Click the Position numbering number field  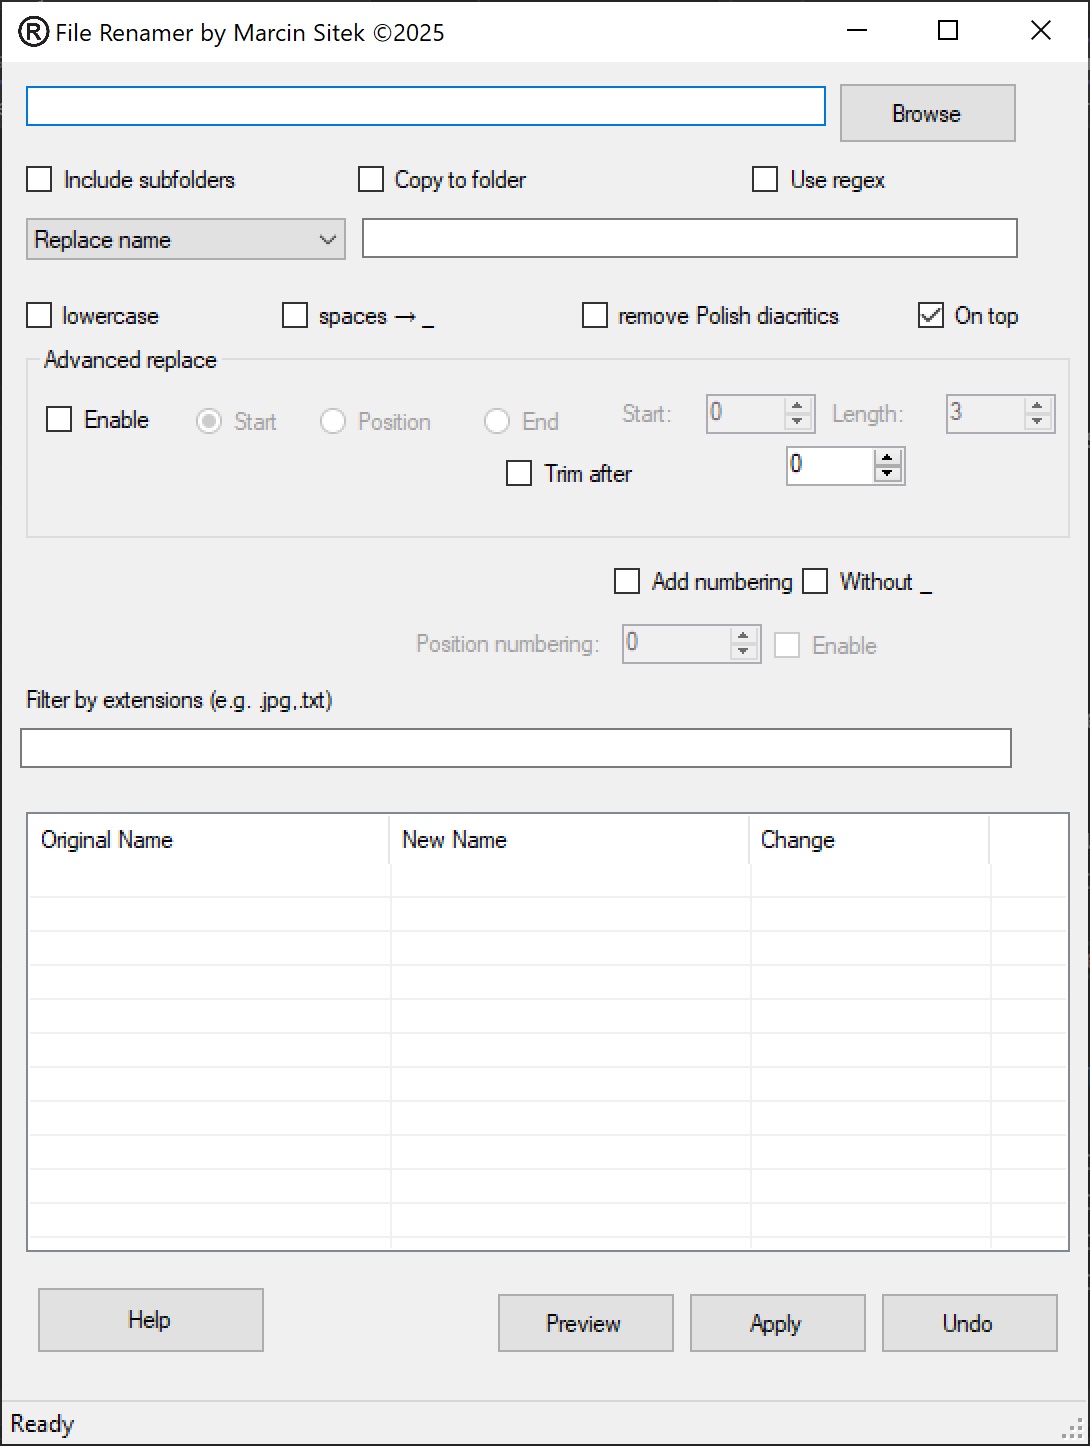[x=677, y=644]
